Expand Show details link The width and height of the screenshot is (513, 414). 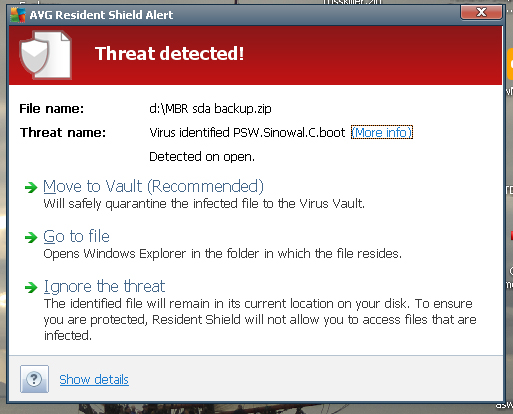click(x=94, y=380)
